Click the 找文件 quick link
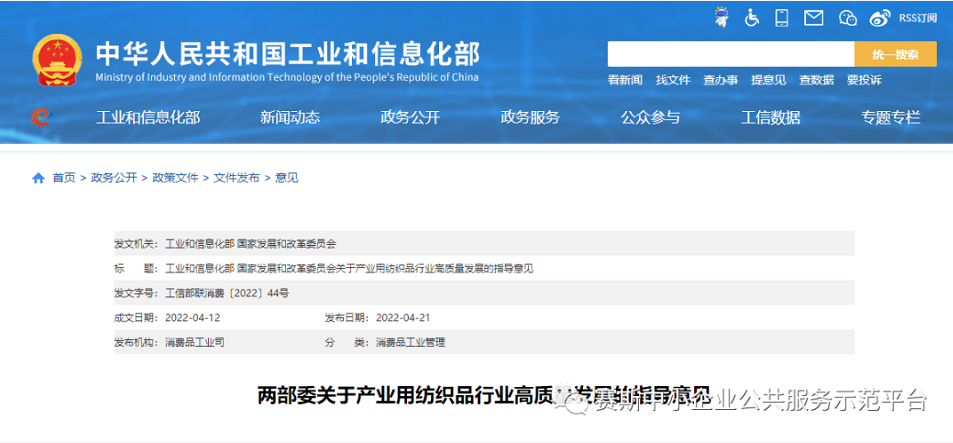 point(673,80)
